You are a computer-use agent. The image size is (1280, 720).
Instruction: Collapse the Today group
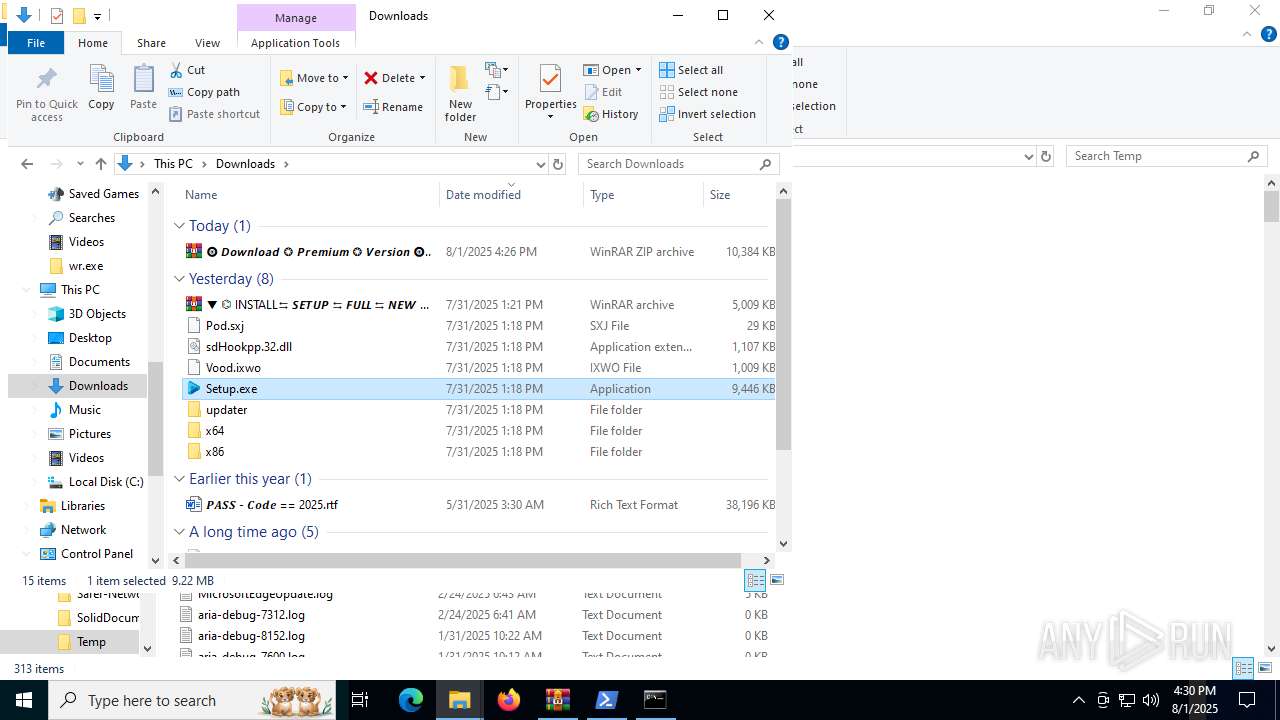180,226
